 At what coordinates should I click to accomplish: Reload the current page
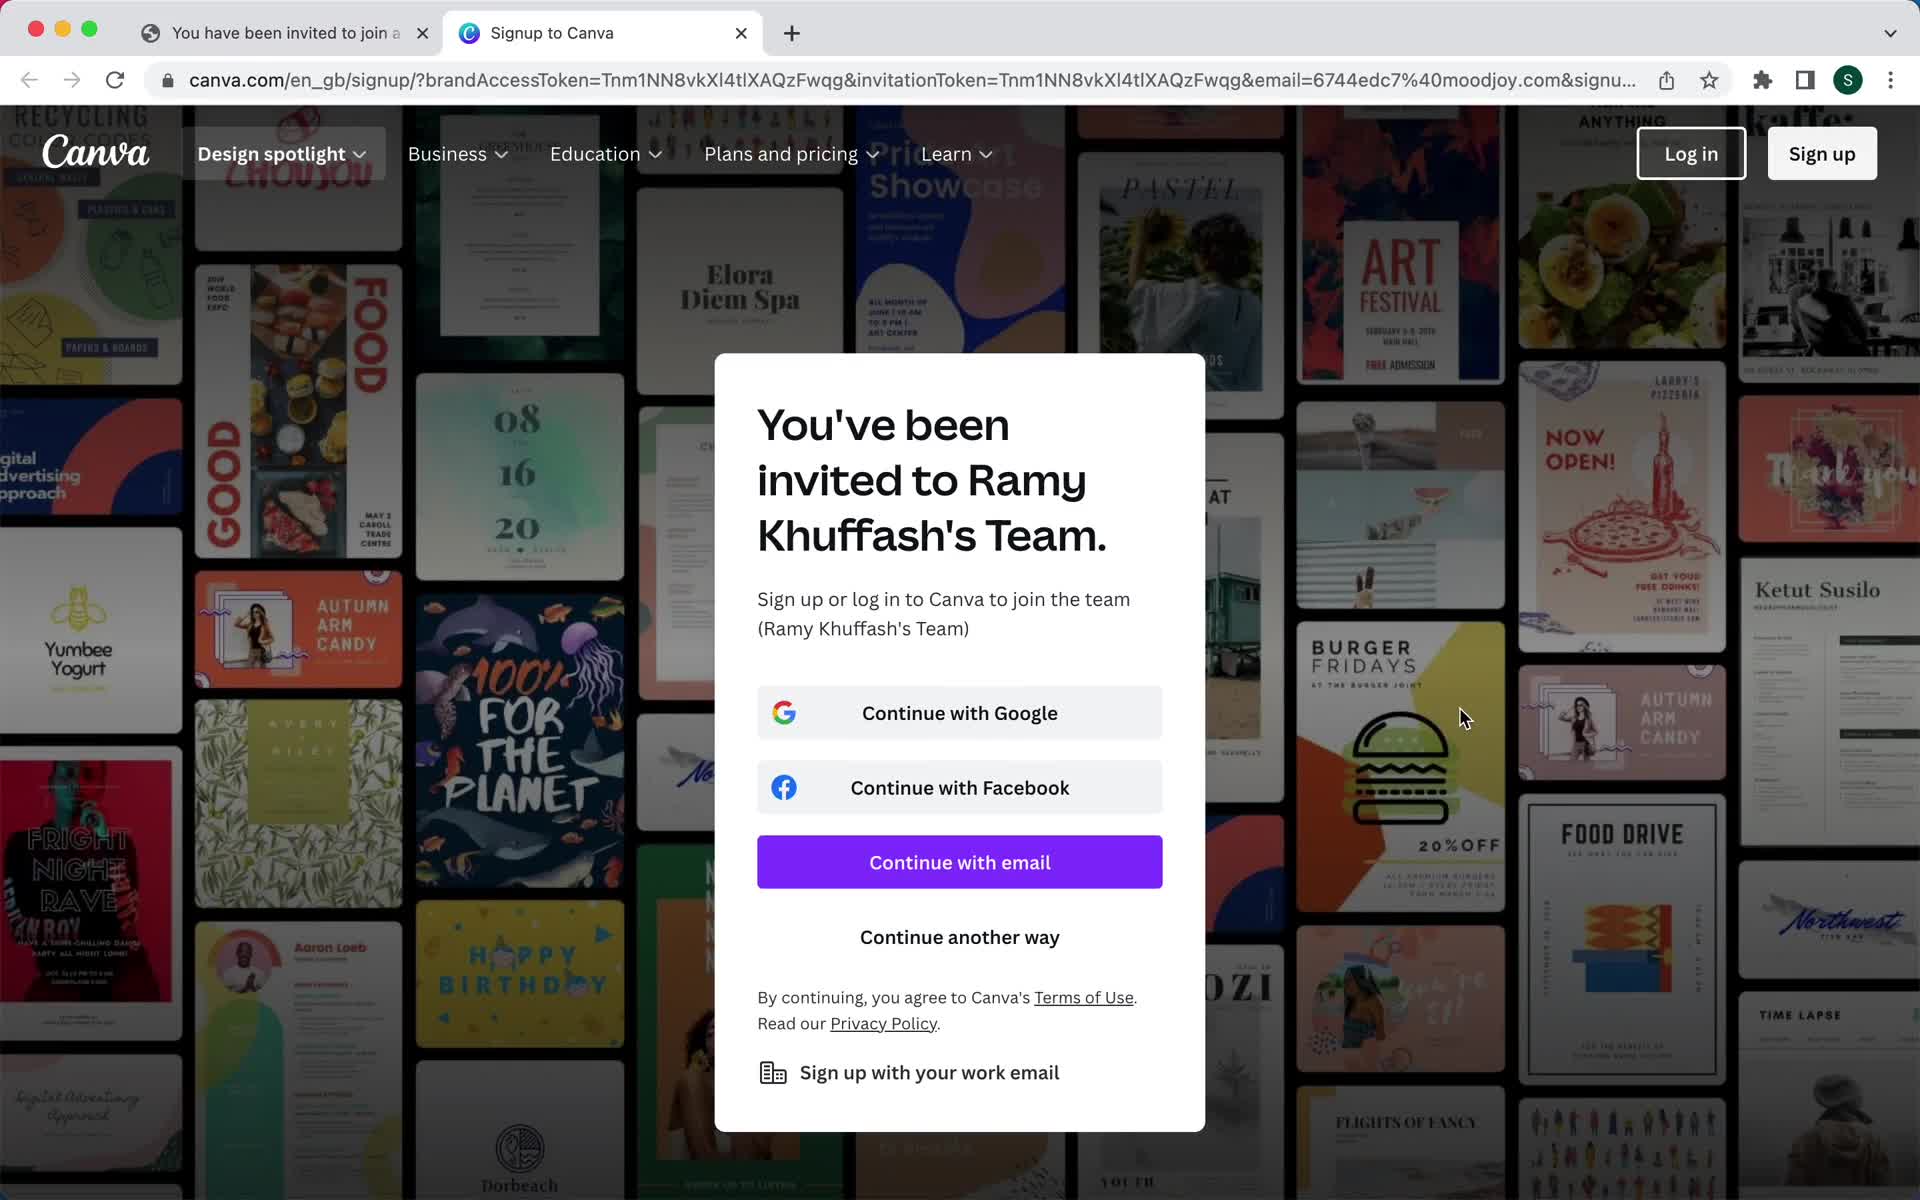[115, 80]
